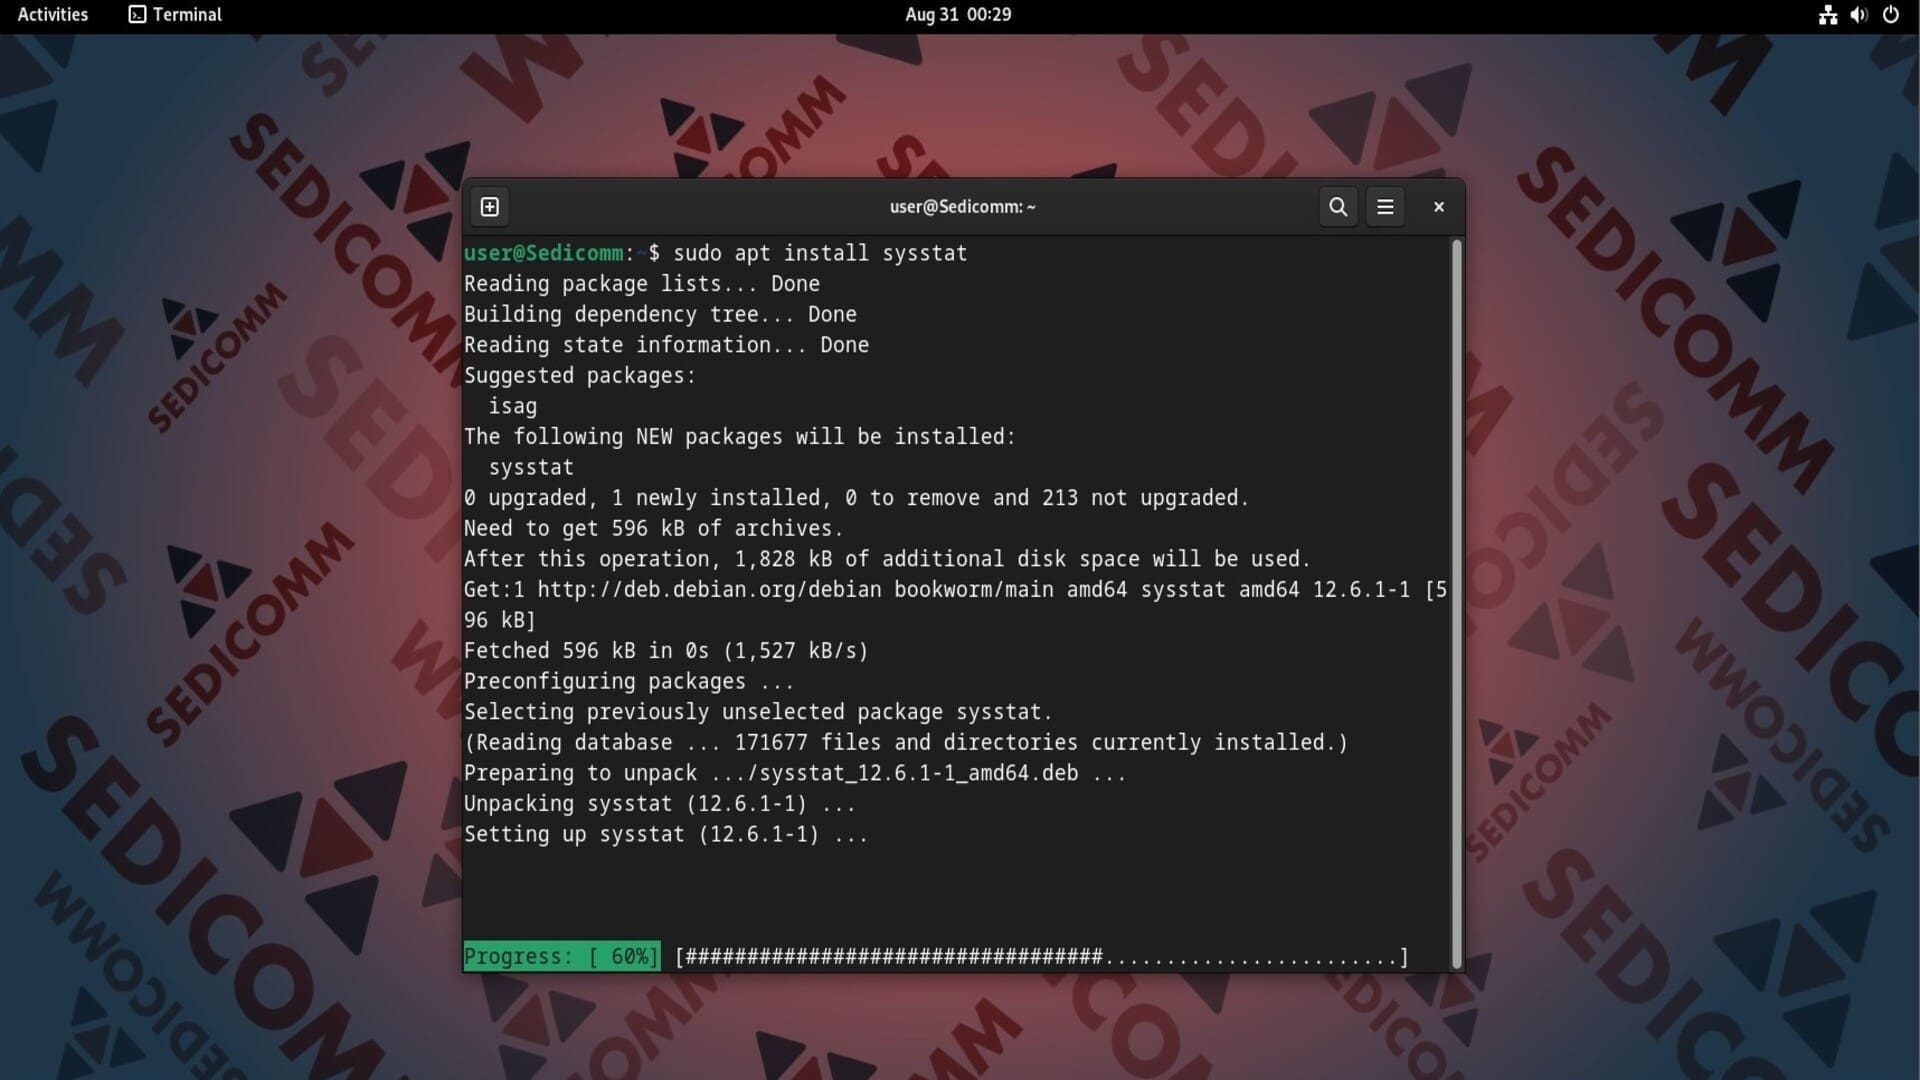Click the terminal search magnifier icon
1920x1080 pixels.
tap(1338, 207)
